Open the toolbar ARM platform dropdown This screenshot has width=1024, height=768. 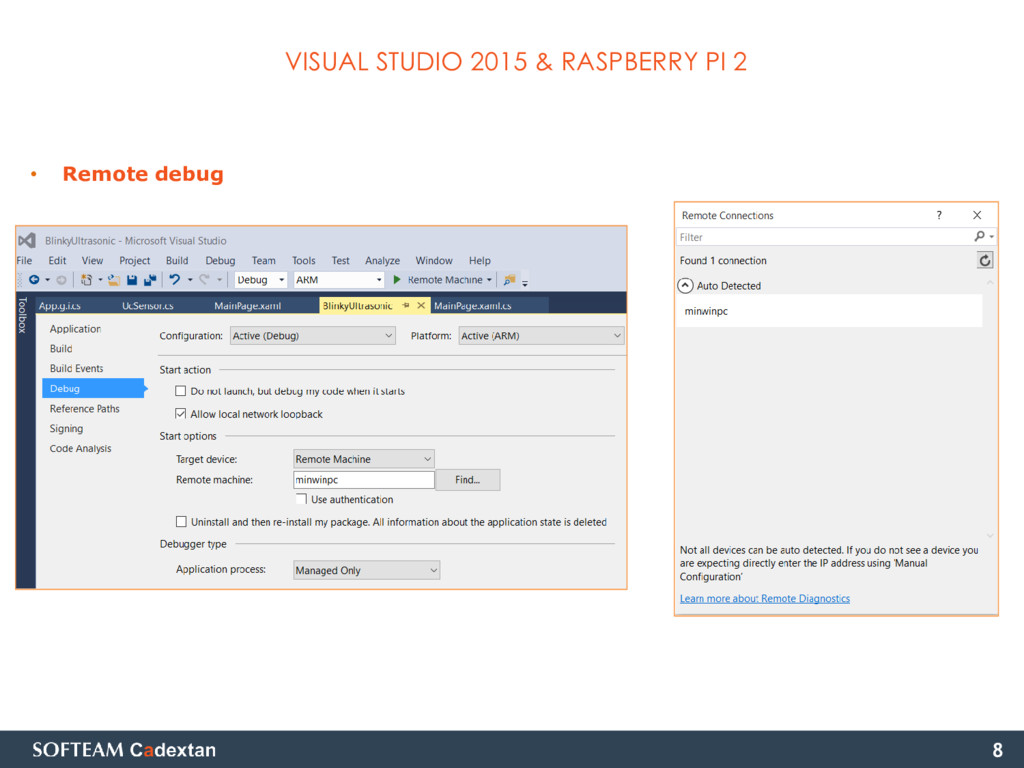(338, 280)
